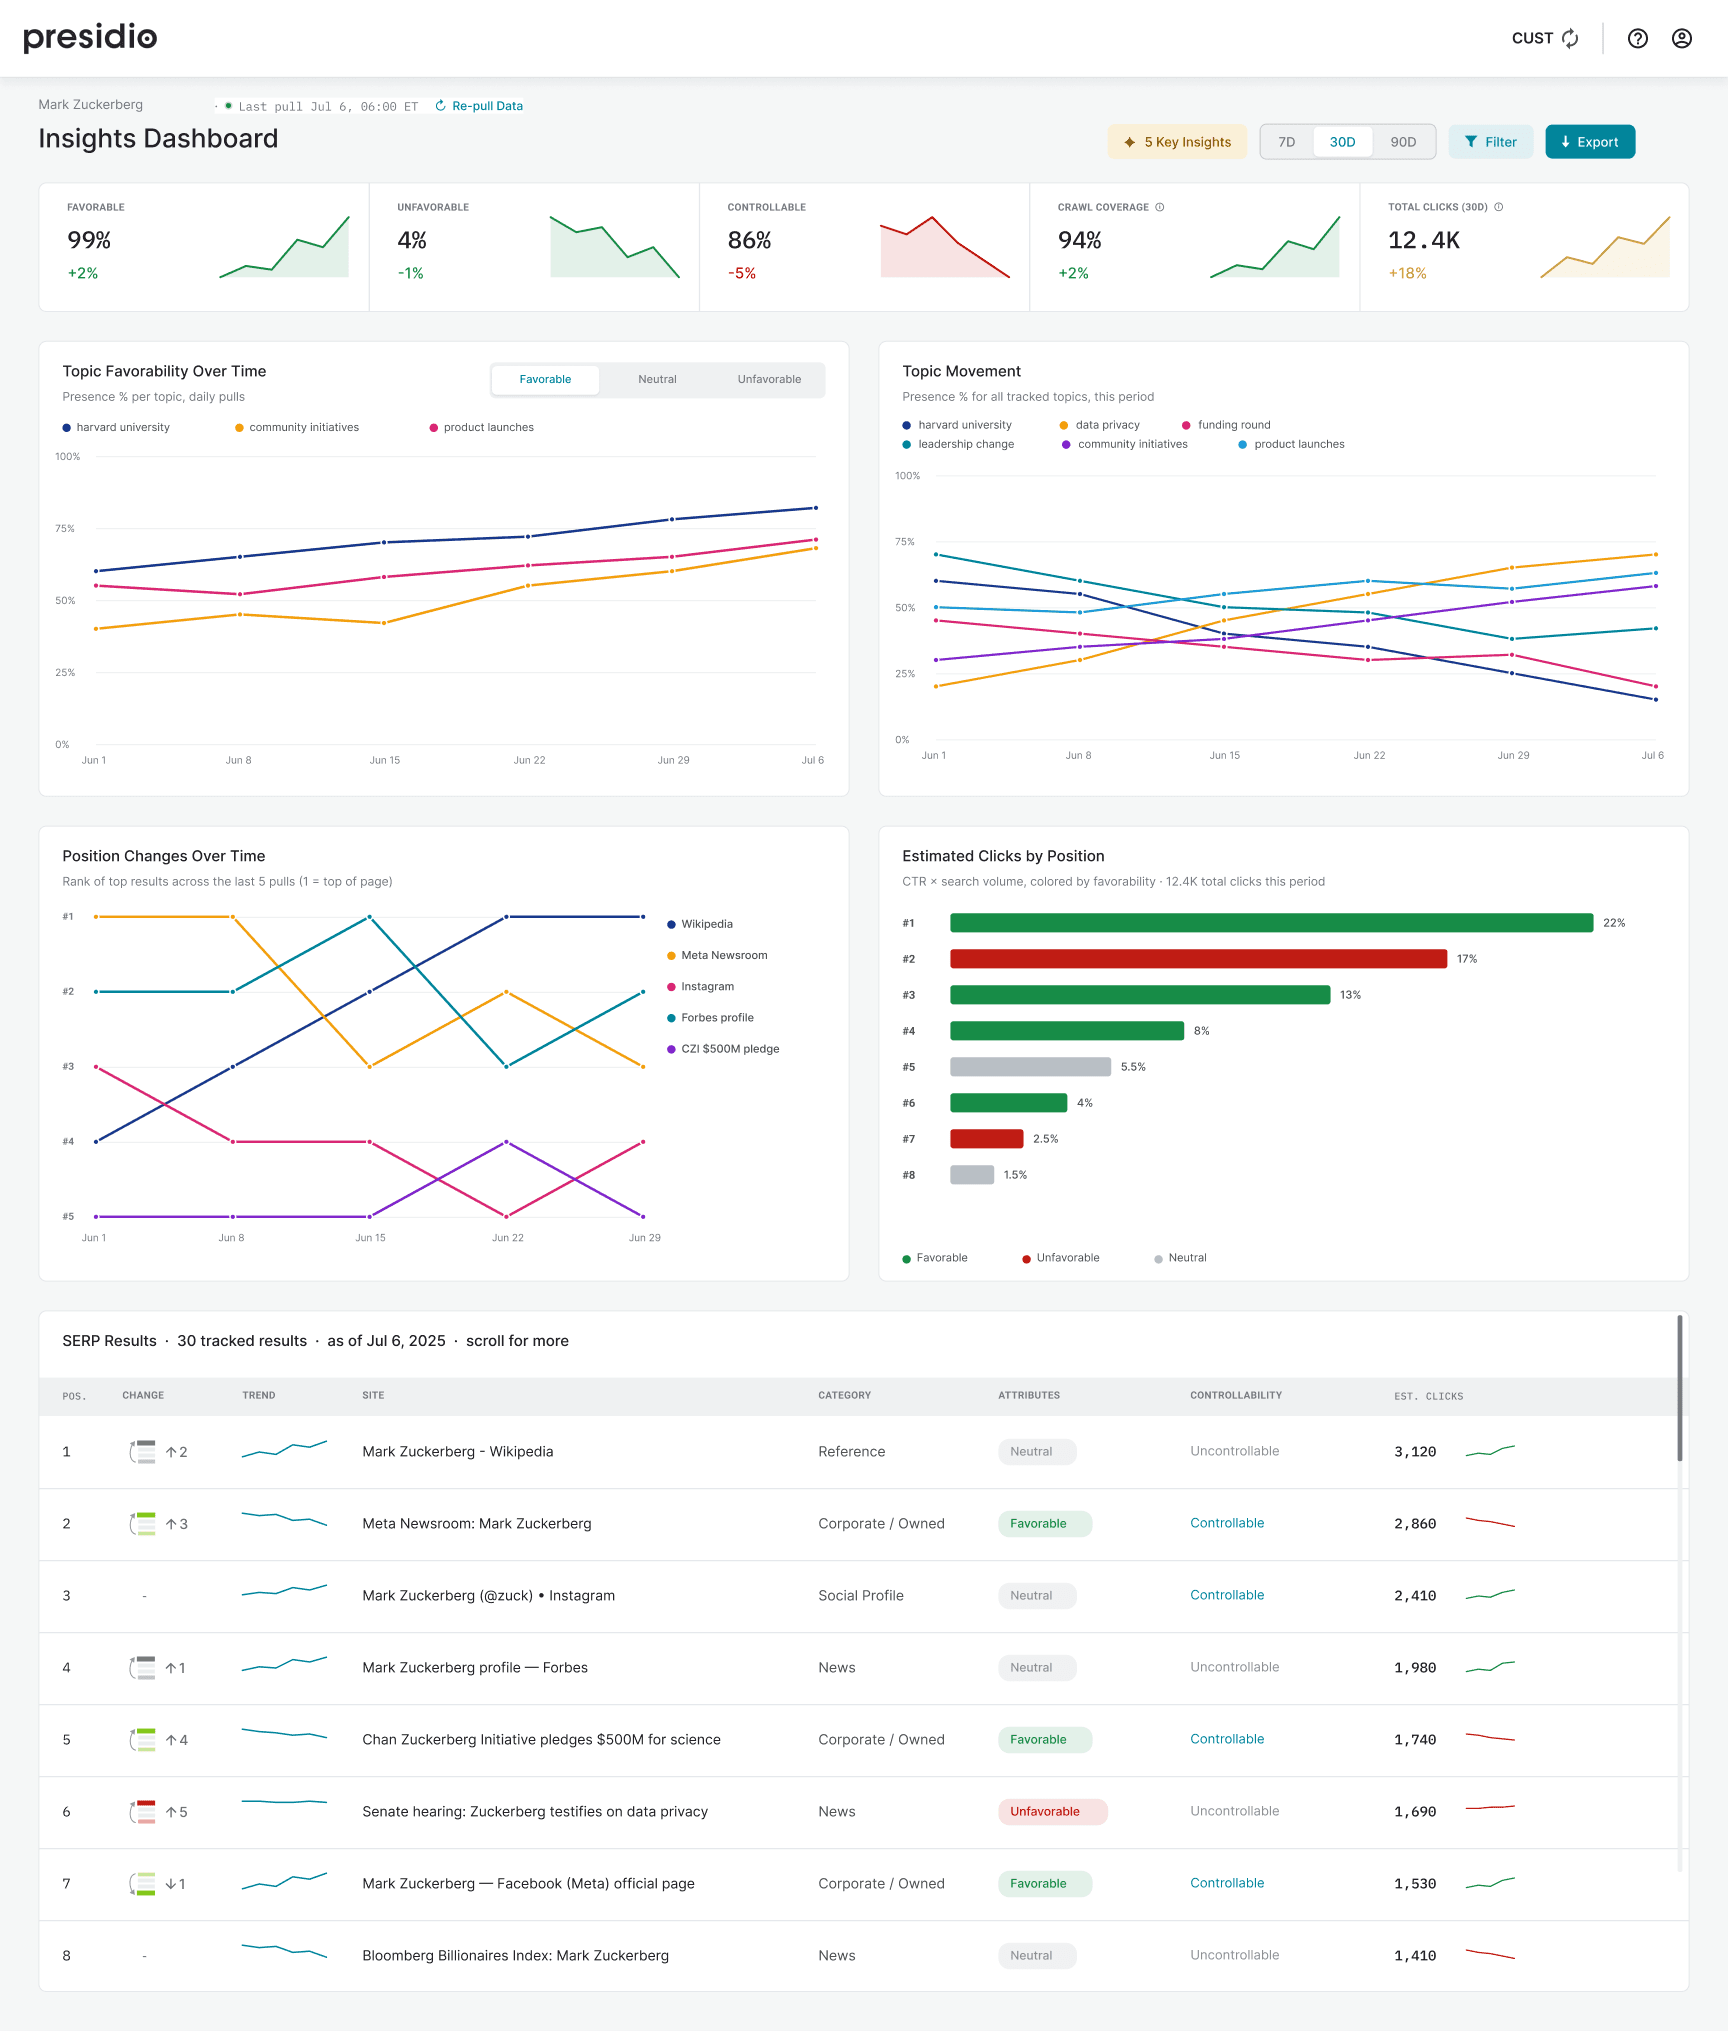Click the Re-pull Data link
The image size is (1728, 2031).
[479, 106]
